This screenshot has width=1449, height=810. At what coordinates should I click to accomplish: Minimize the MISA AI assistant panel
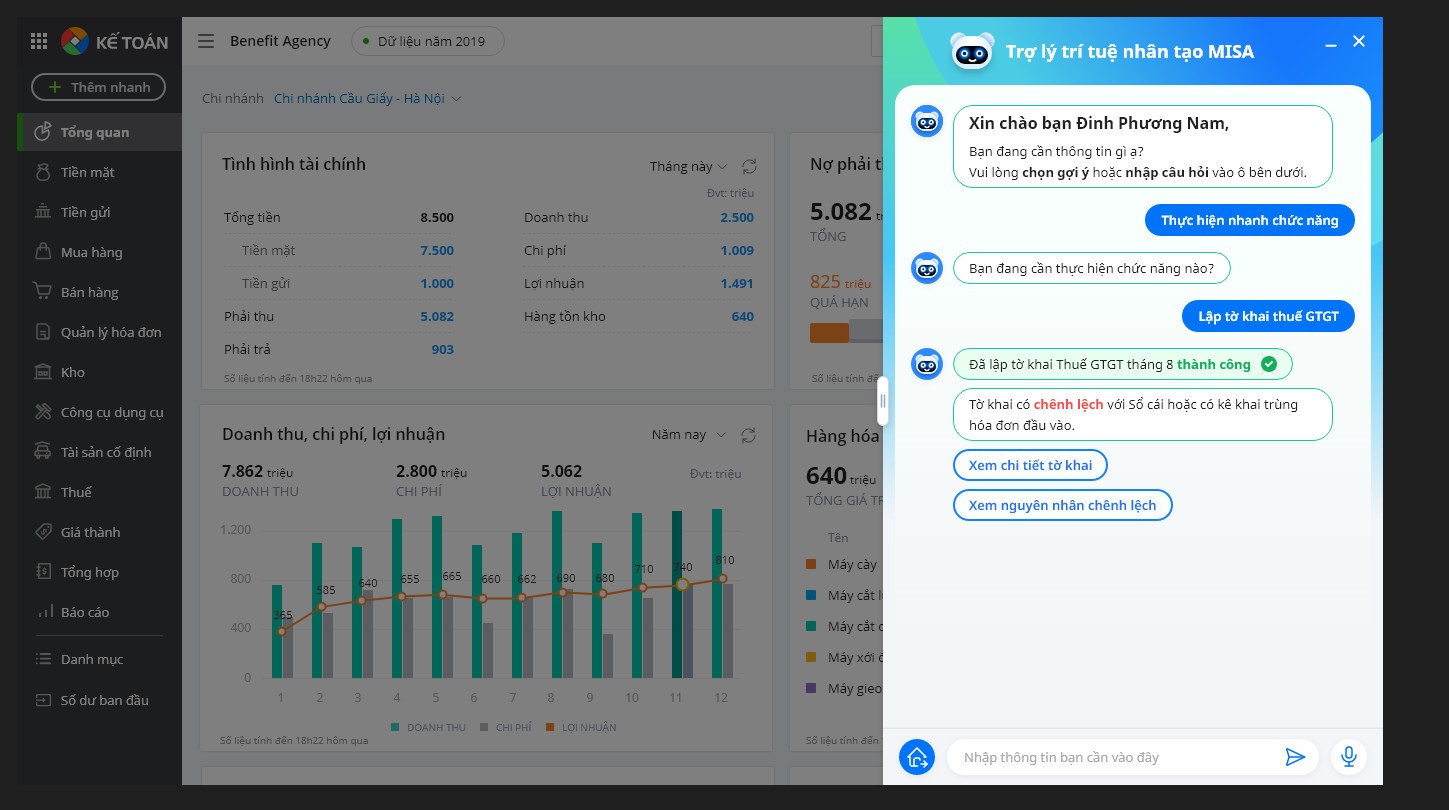pos(1330,44)
